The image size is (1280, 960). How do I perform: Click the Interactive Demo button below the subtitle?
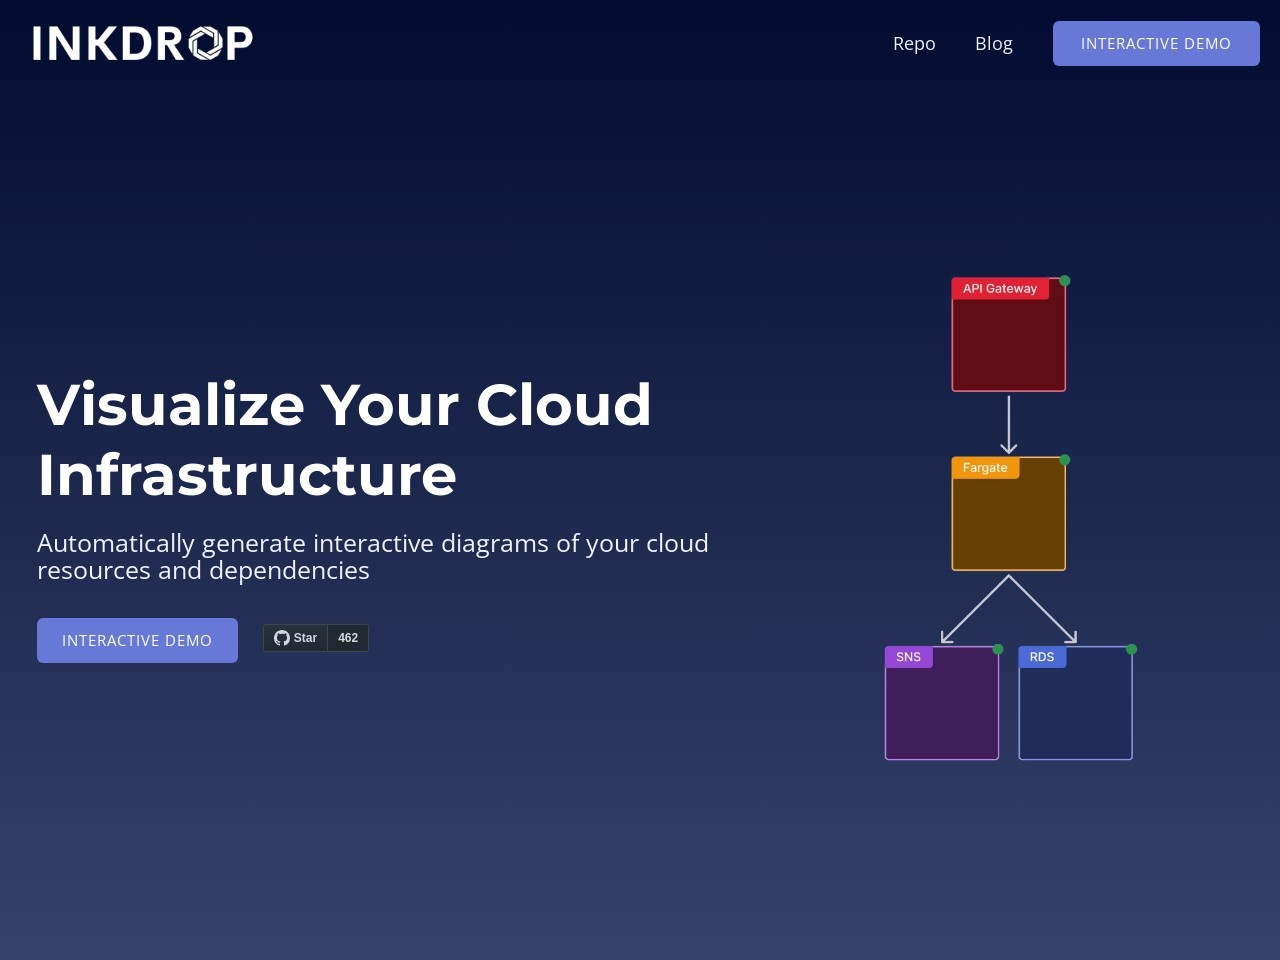point(137,640)
